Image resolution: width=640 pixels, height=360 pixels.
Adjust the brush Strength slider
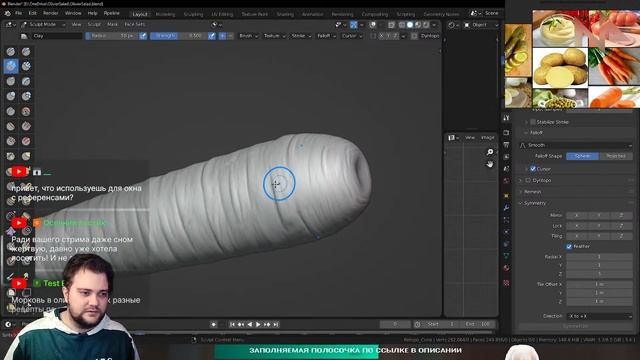(178, 36)
